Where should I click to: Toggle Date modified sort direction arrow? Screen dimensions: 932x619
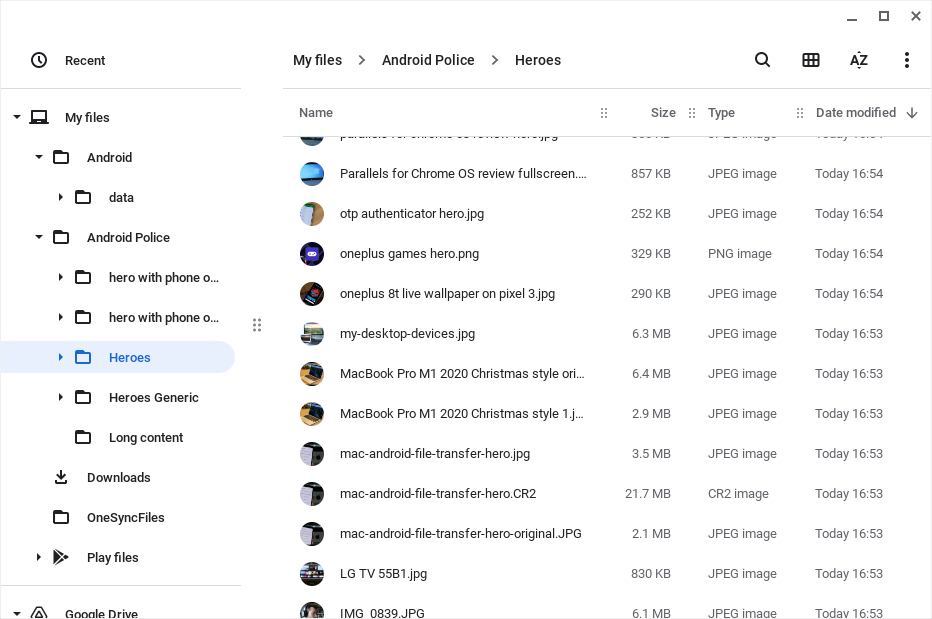point(911,113)
